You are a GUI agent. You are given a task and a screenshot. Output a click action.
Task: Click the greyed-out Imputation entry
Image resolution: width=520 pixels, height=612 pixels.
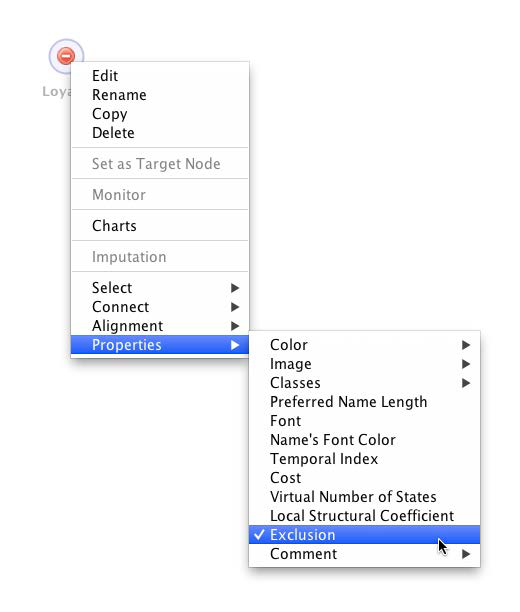coord(160,256)
